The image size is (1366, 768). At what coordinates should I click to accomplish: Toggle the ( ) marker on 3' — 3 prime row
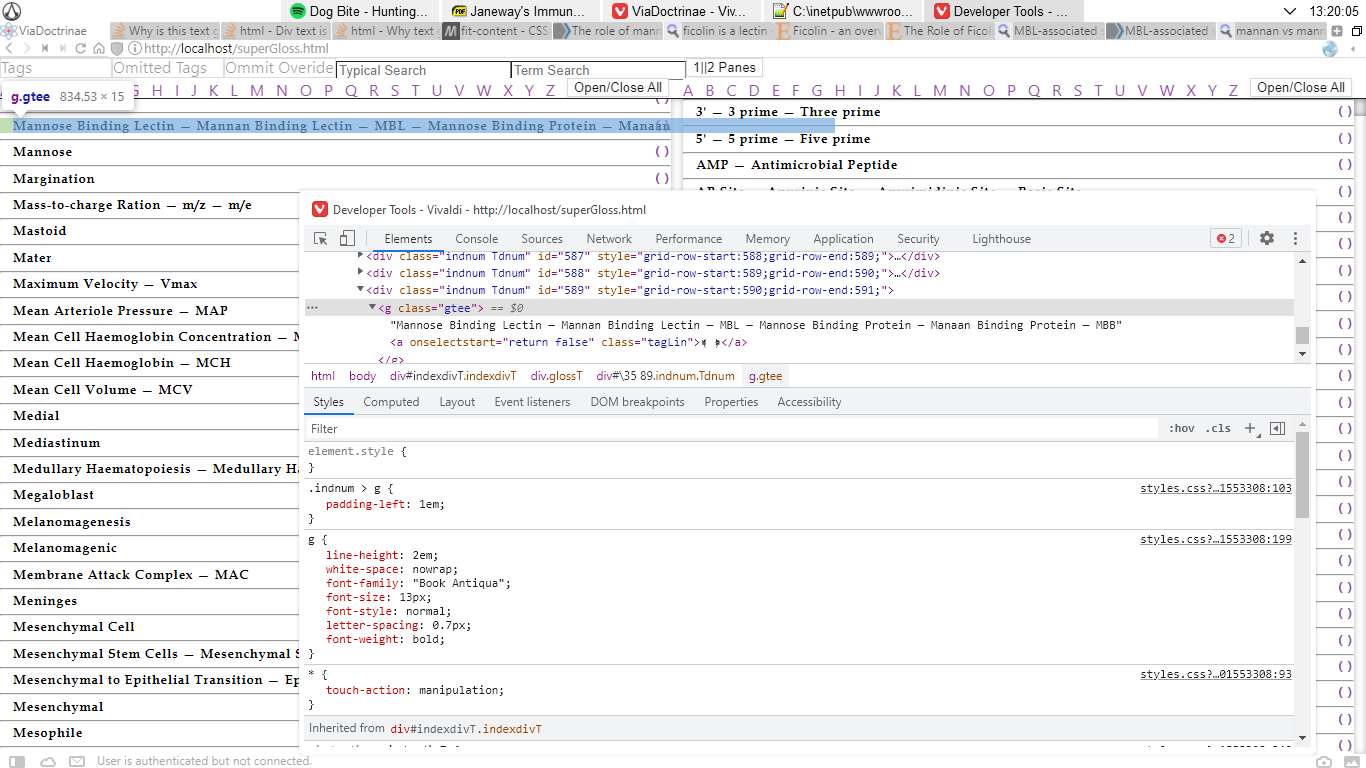point(1344,112)
